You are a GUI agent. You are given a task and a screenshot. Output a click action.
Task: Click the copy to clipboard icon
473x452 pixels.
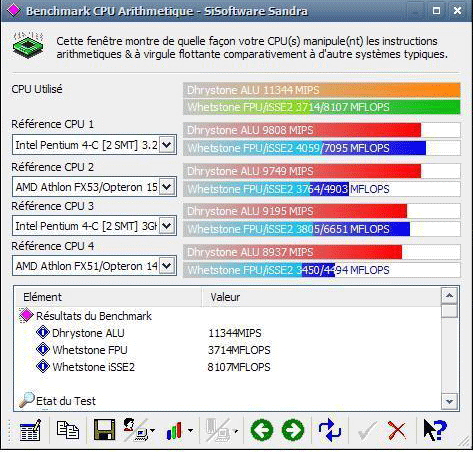point(68,430)
